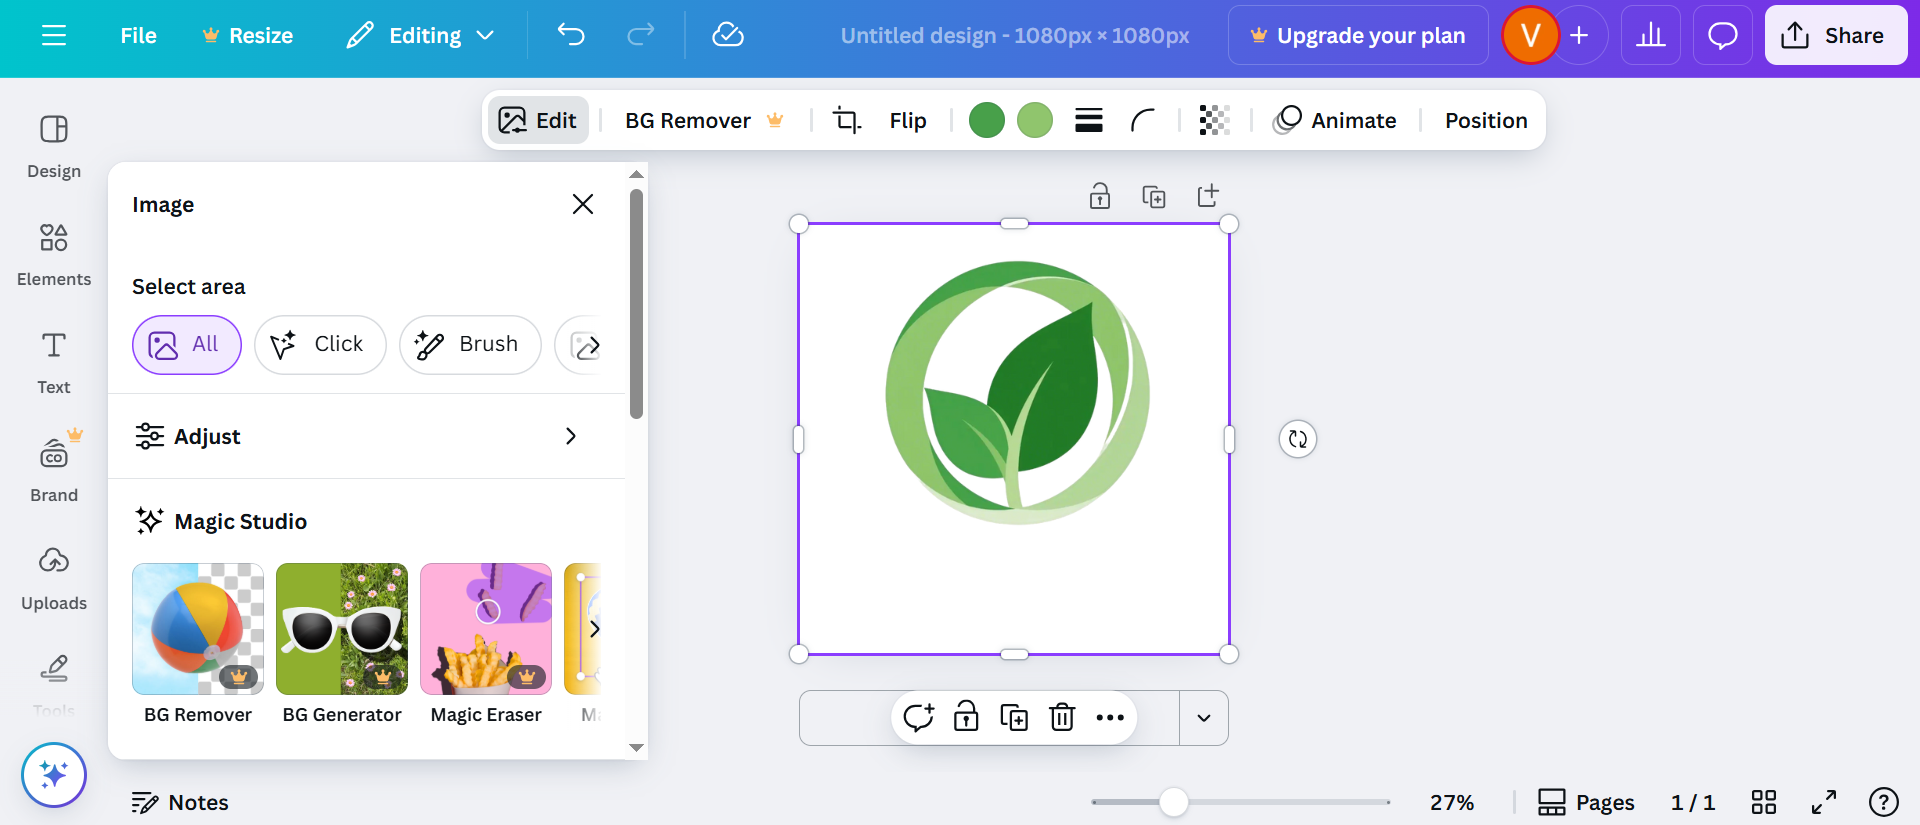Open the transparency checkerboard icon
1920x825 pixels.
point(1214,121)
